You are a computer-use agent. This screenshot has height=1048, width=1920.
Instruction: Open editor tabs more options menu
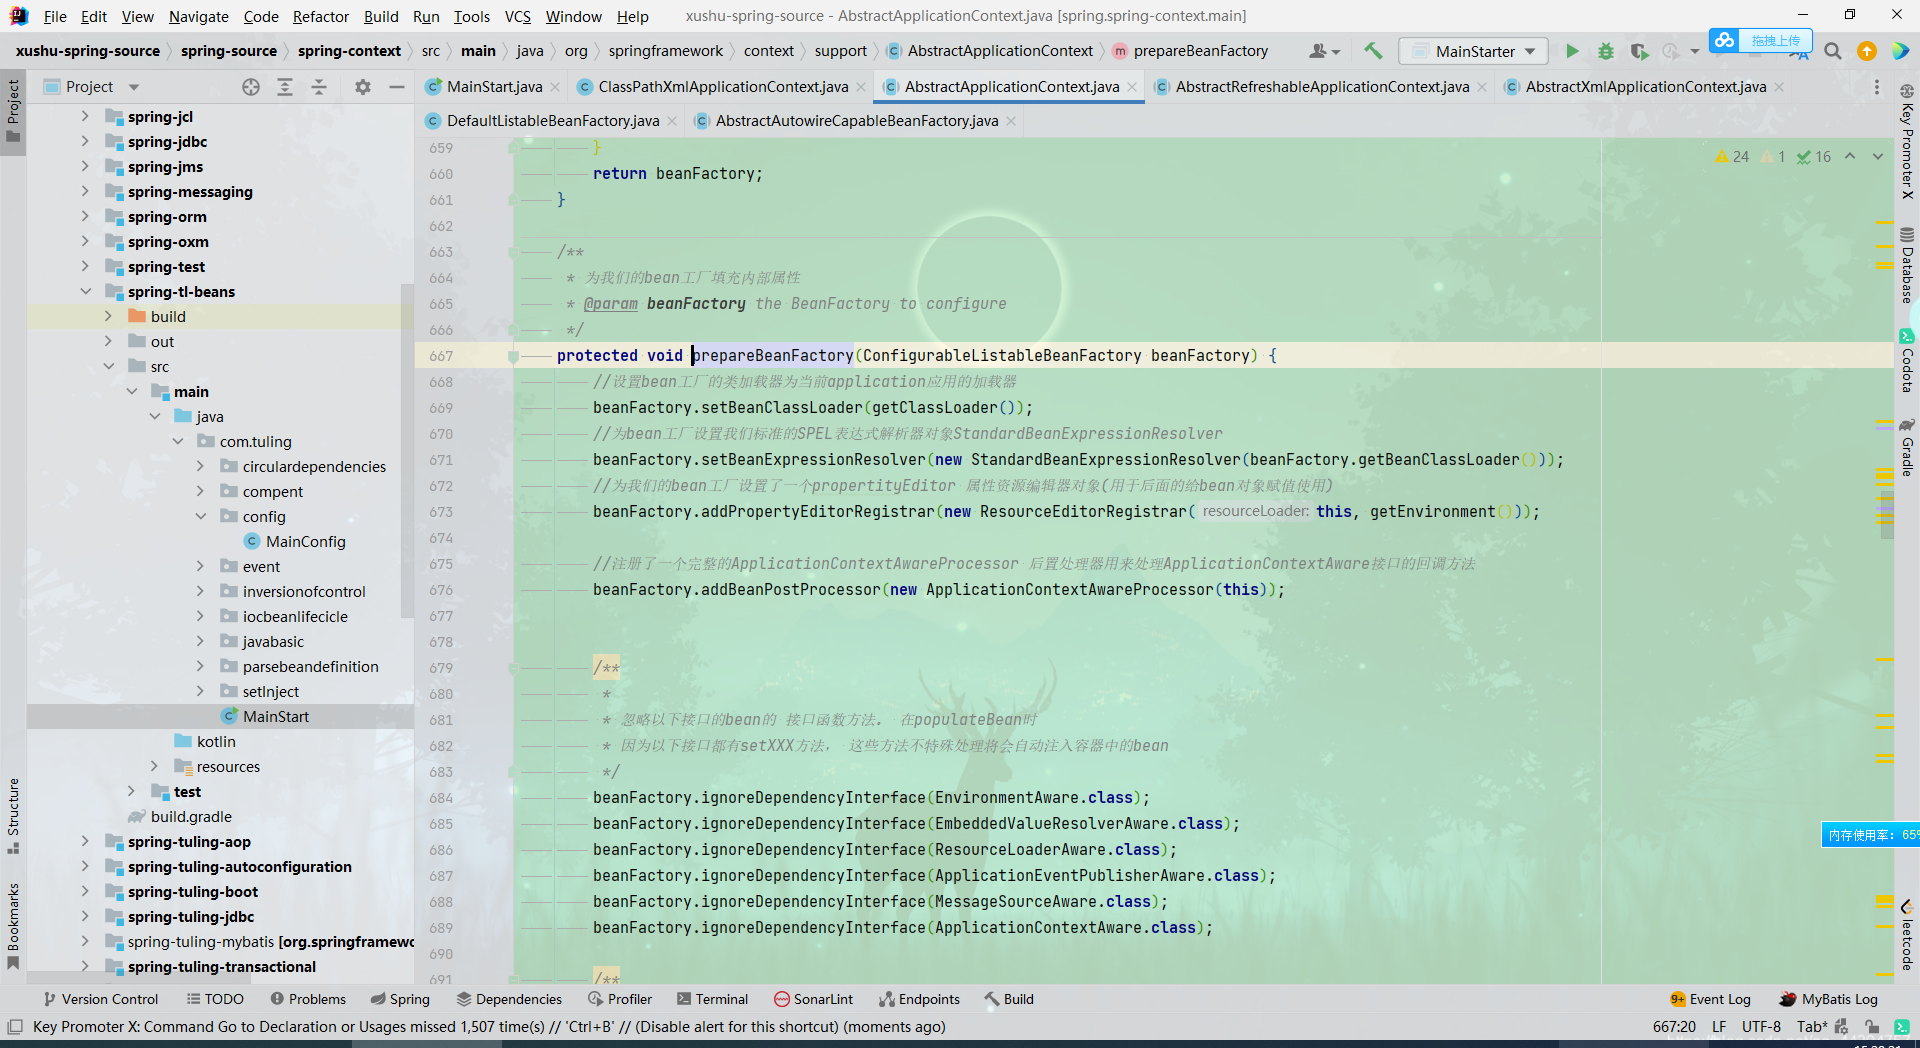[1877, 87]
